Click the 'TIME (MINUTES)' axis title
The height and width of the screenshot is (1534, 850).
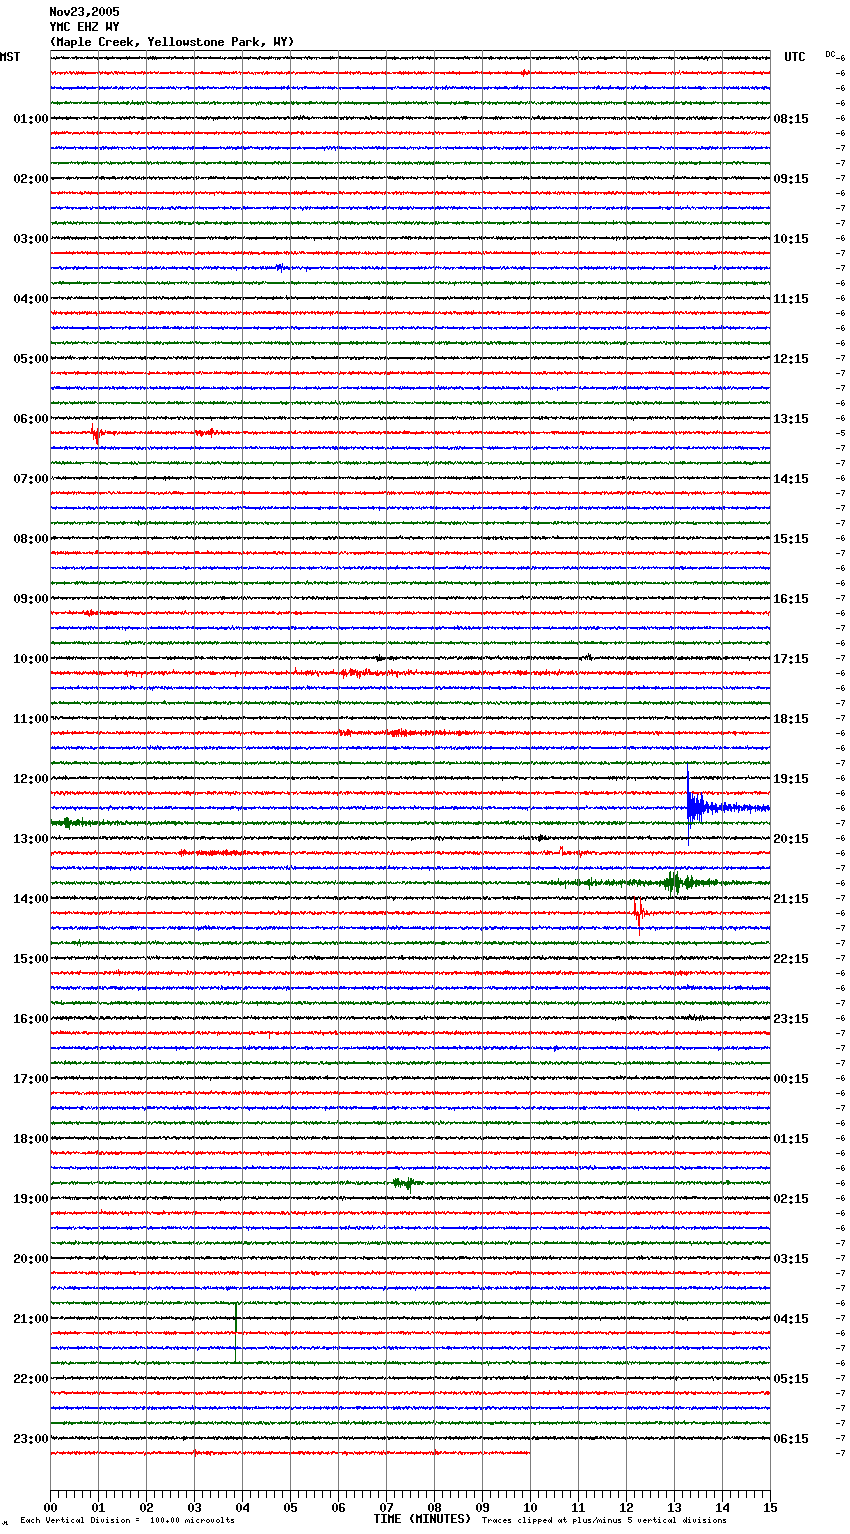[422, 1519]
